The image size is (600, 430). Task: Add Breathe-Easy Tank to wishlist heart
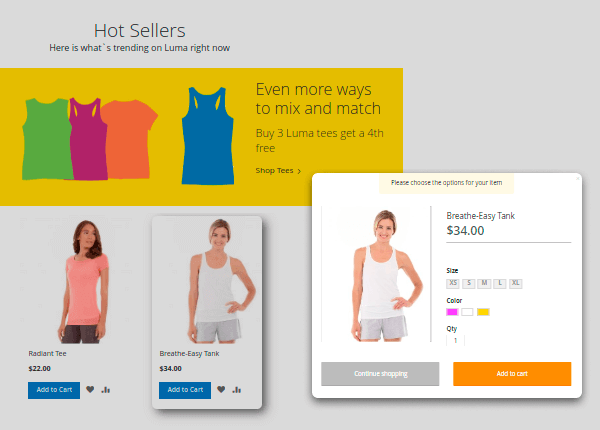pyautogui.click(x=221, y=389)
